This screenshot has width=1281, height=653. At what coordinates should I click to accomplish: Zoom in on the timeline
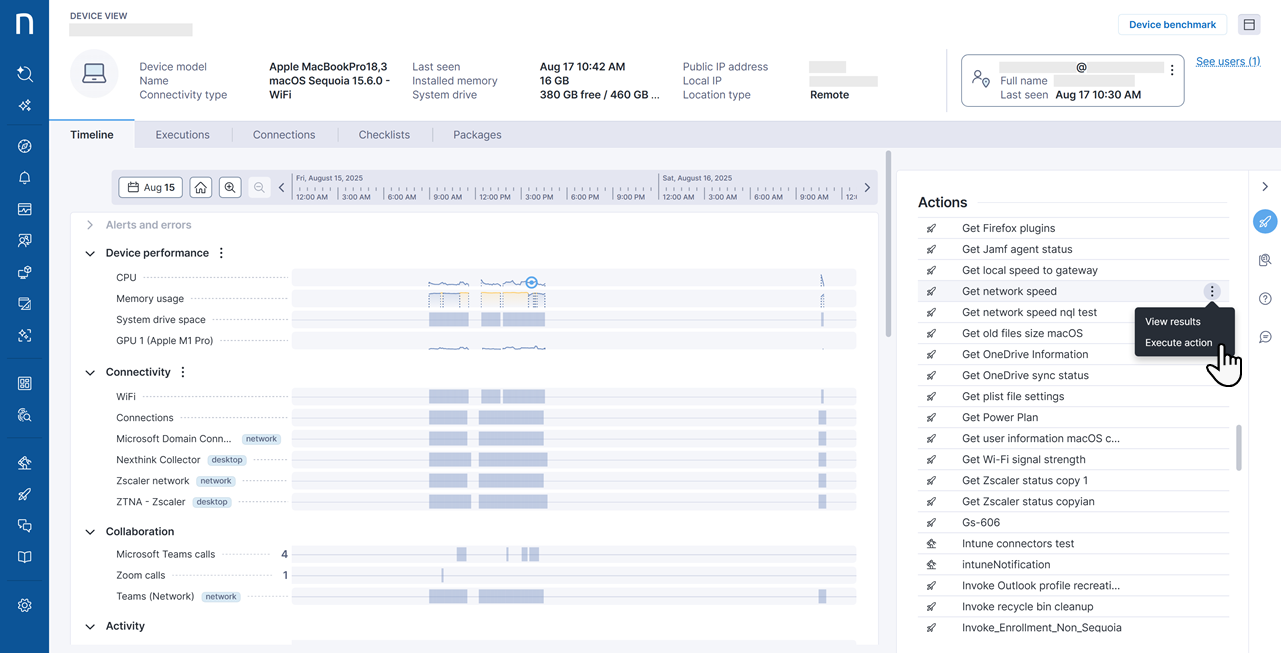tap(230, 187)
